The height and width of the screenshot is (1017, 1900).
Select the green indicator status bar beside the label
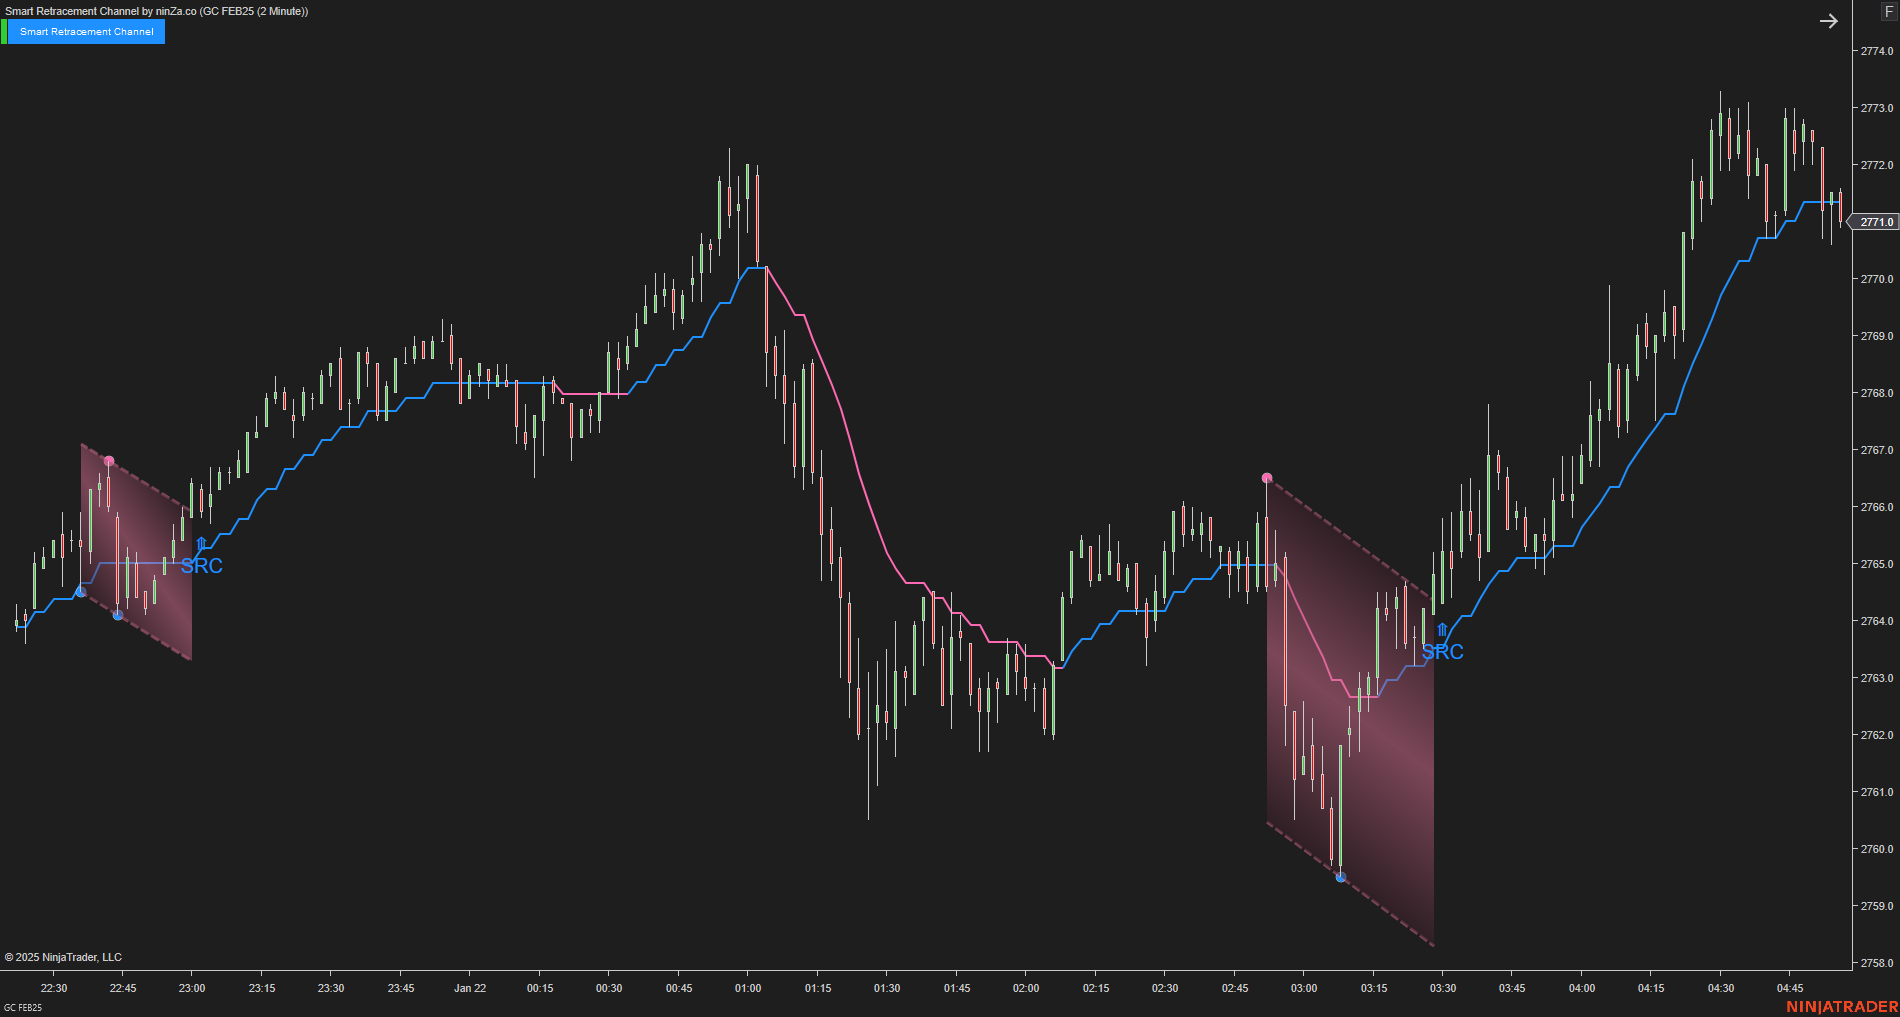tap(7, 31)
